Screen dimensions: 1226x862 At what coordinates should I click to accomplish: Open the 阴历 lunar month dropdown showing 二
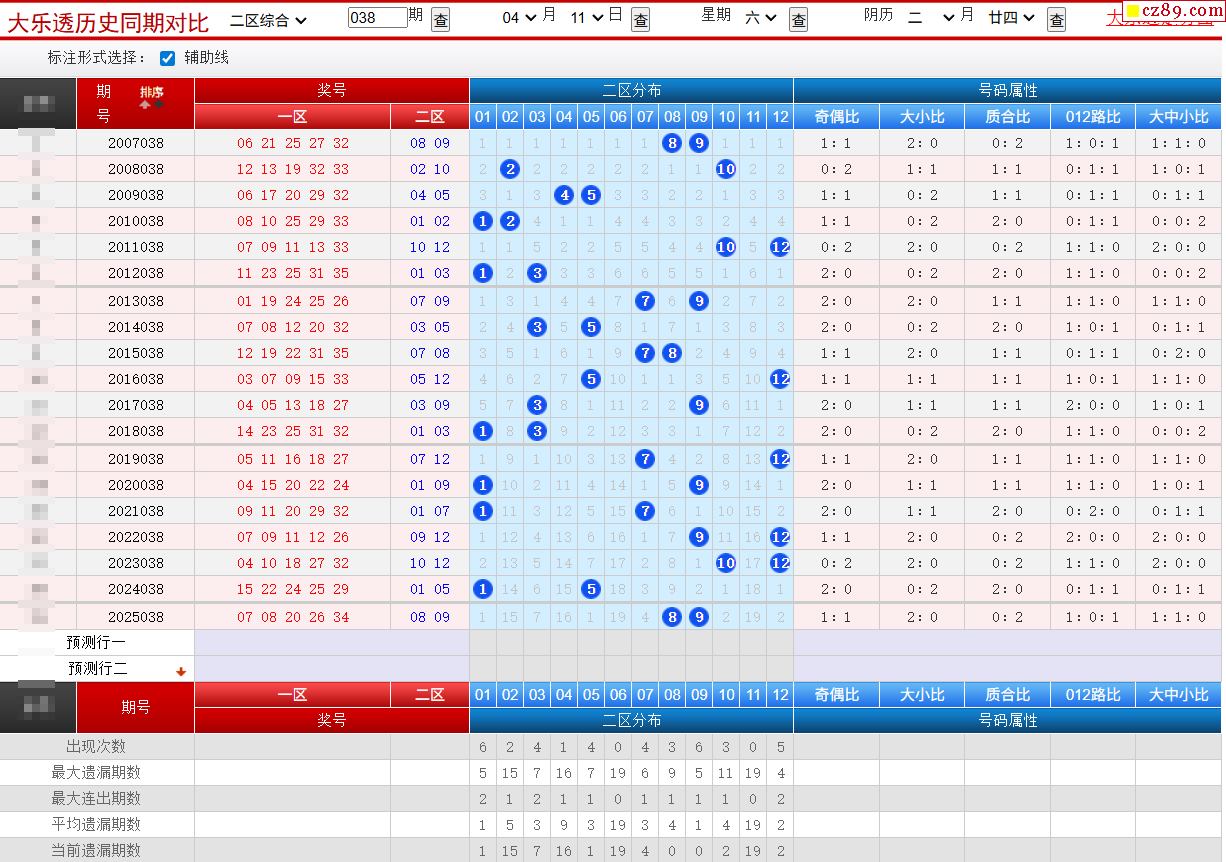pos(931,17)
